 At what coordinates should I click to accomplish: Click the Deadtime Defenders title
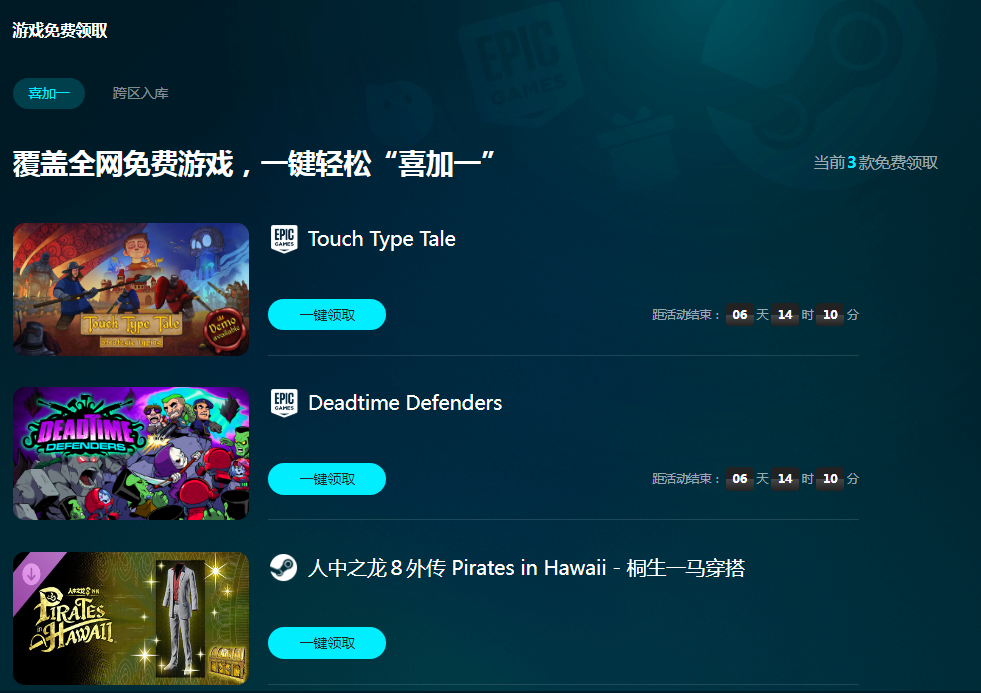point(405,403)
